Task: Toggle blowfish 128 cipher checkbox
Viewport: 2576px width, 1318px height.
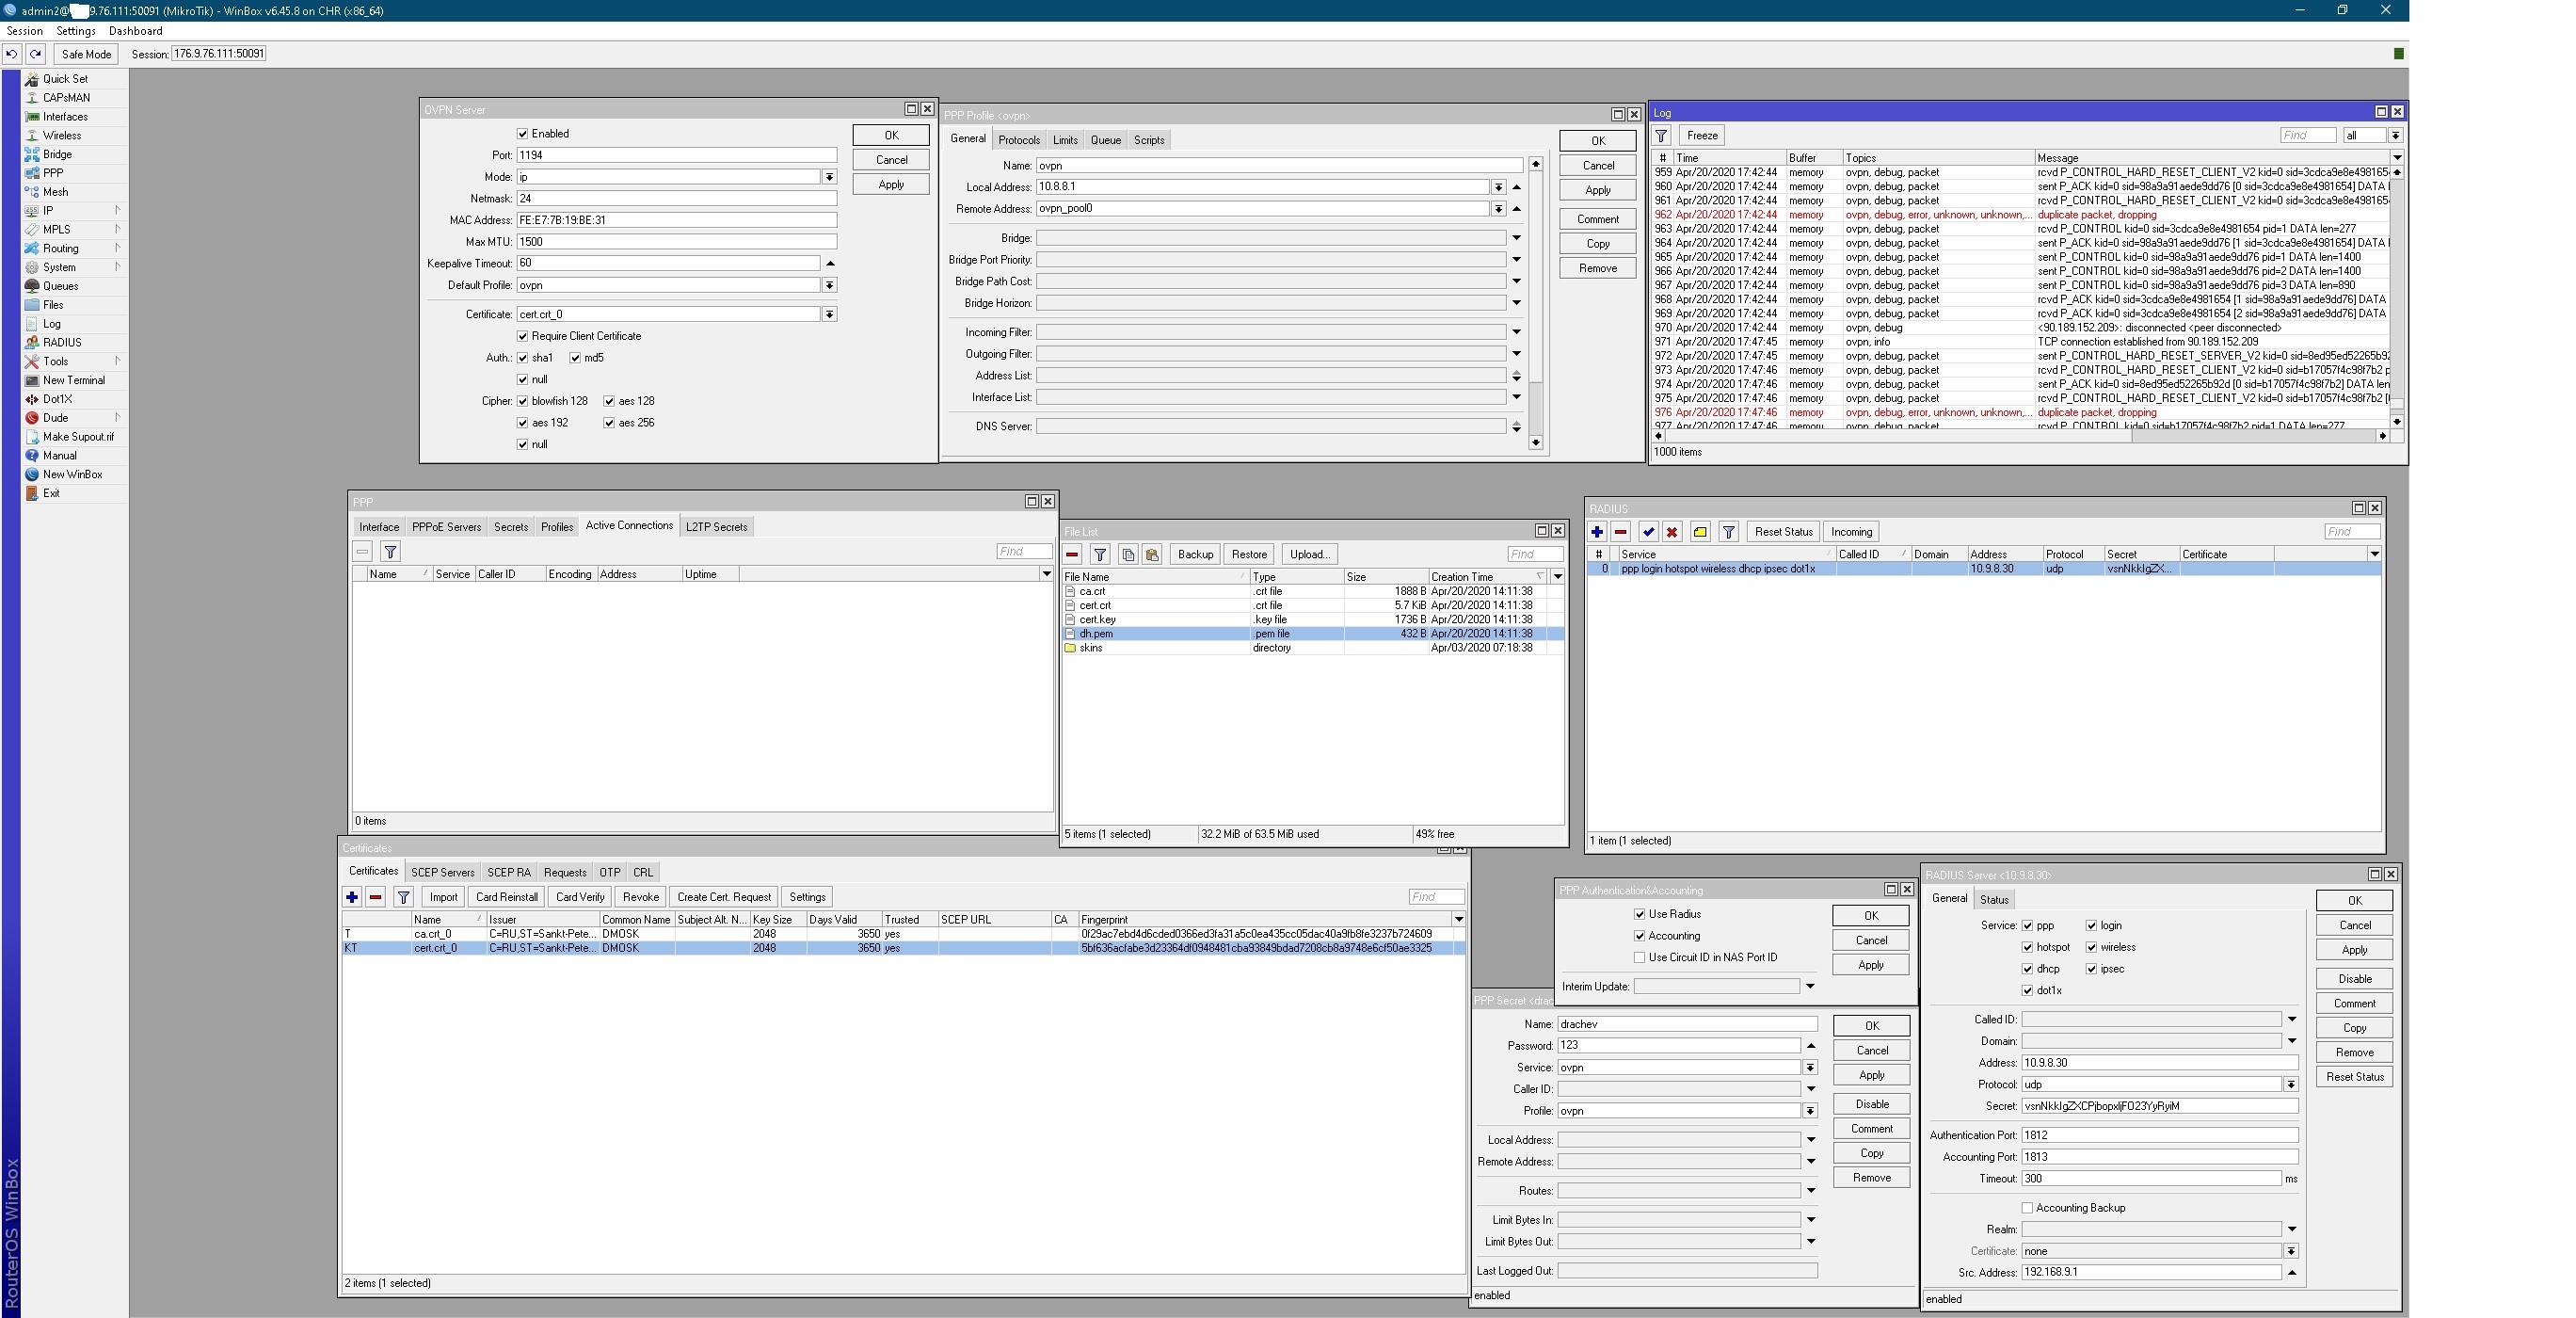Action: 522,402
